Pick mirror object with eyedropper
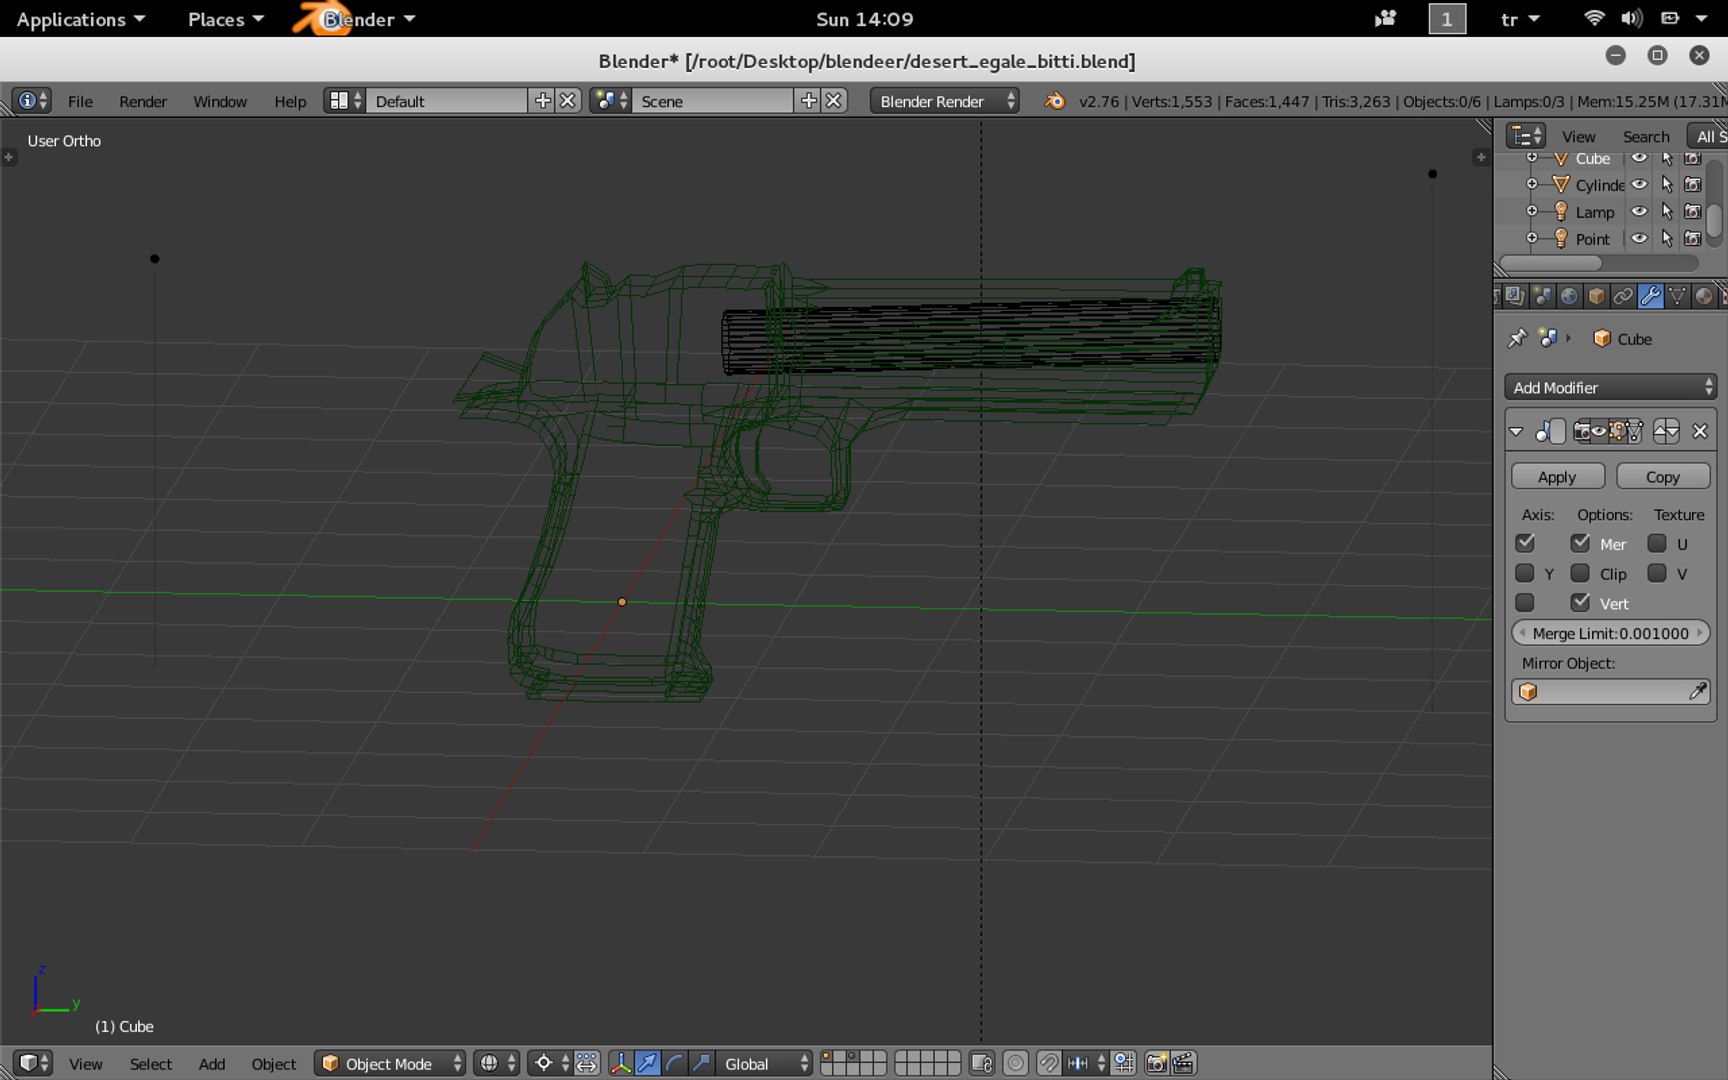The width and height of the screenshot is (1728, 1080). point(1697,691)
